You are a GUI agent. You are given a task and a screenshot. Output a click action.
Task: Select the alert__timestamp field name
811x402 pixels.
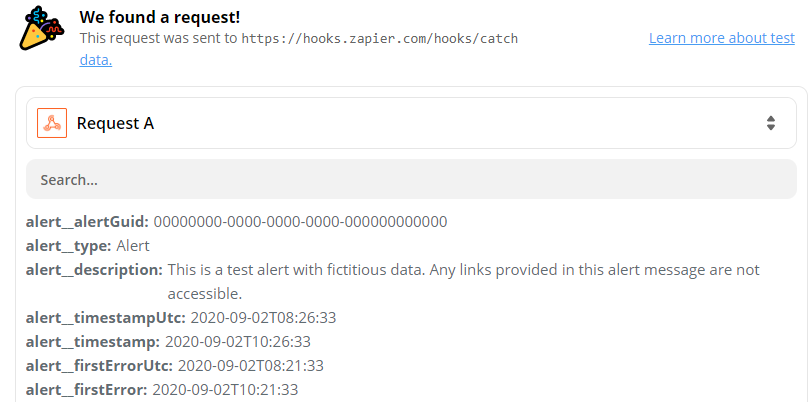[91, 342]
